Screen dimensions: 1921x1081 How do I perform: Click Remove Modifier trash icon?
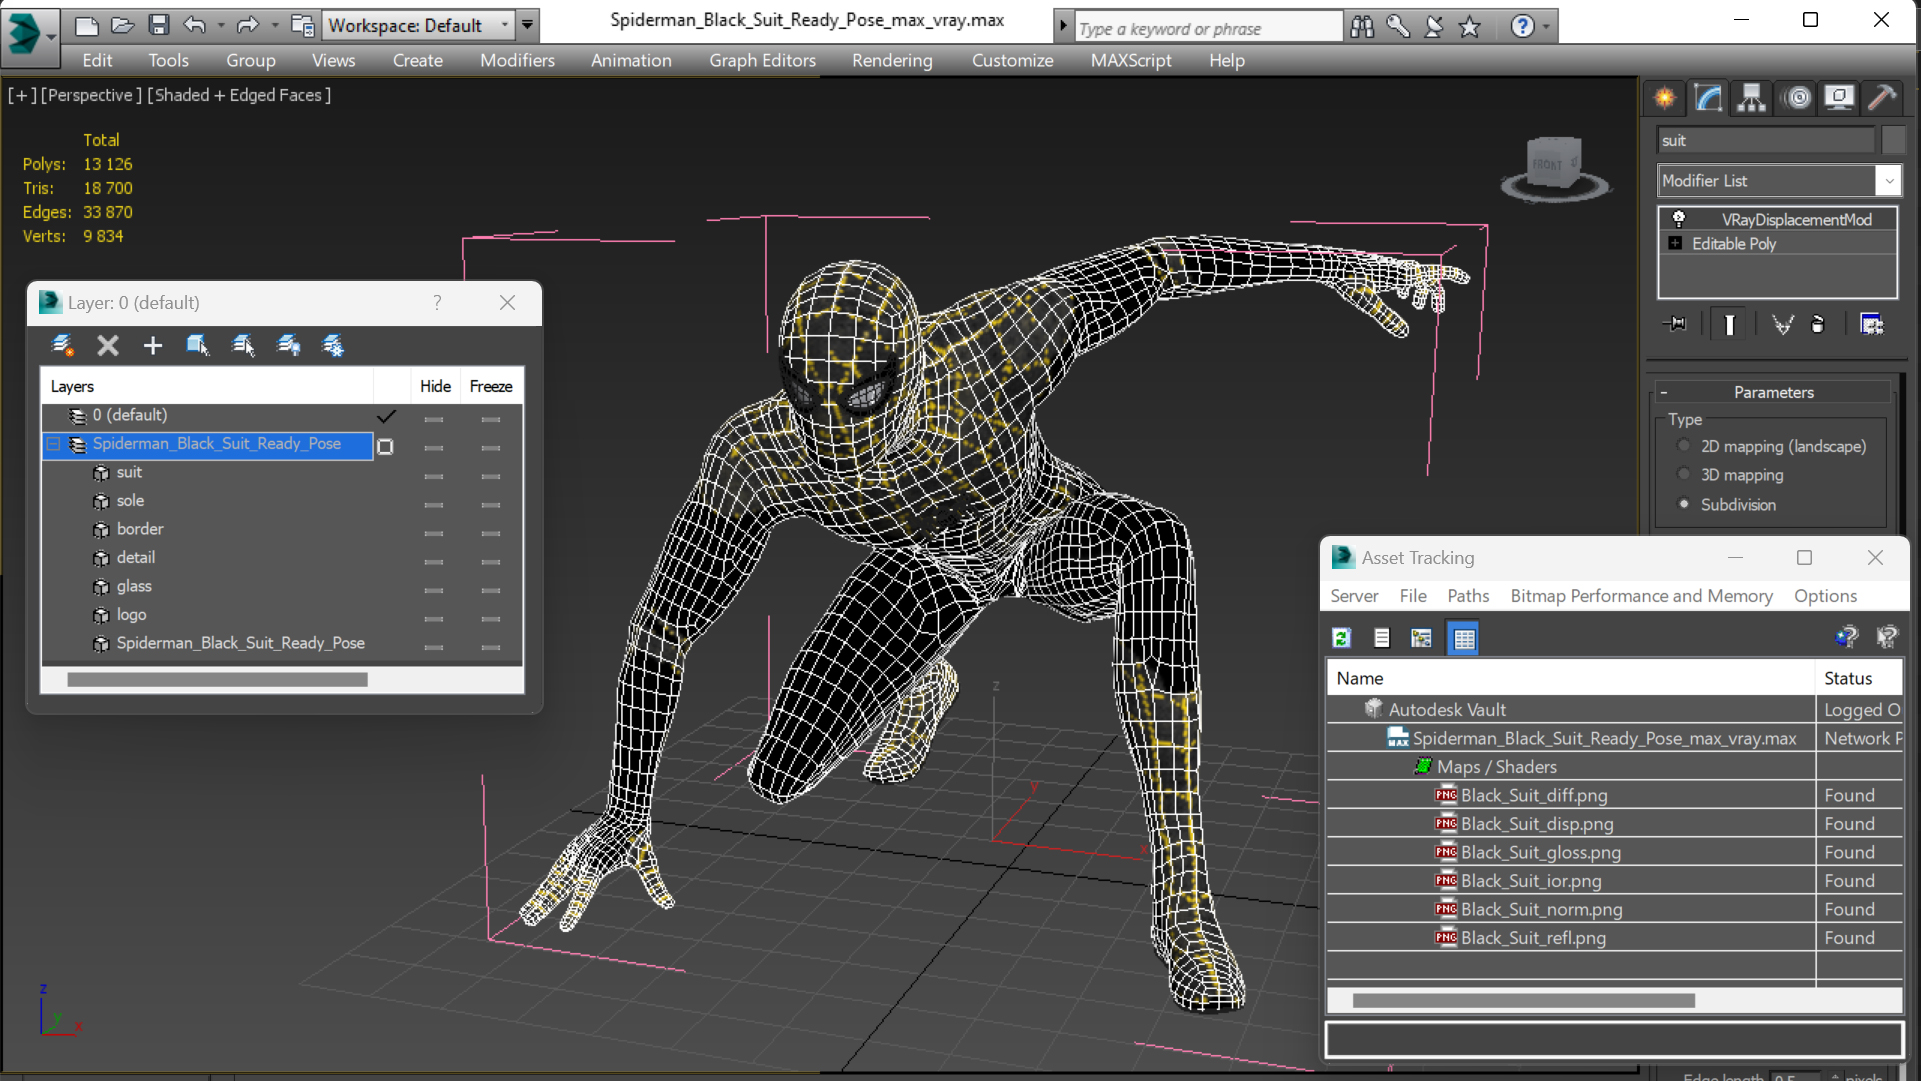(1817, 324)
